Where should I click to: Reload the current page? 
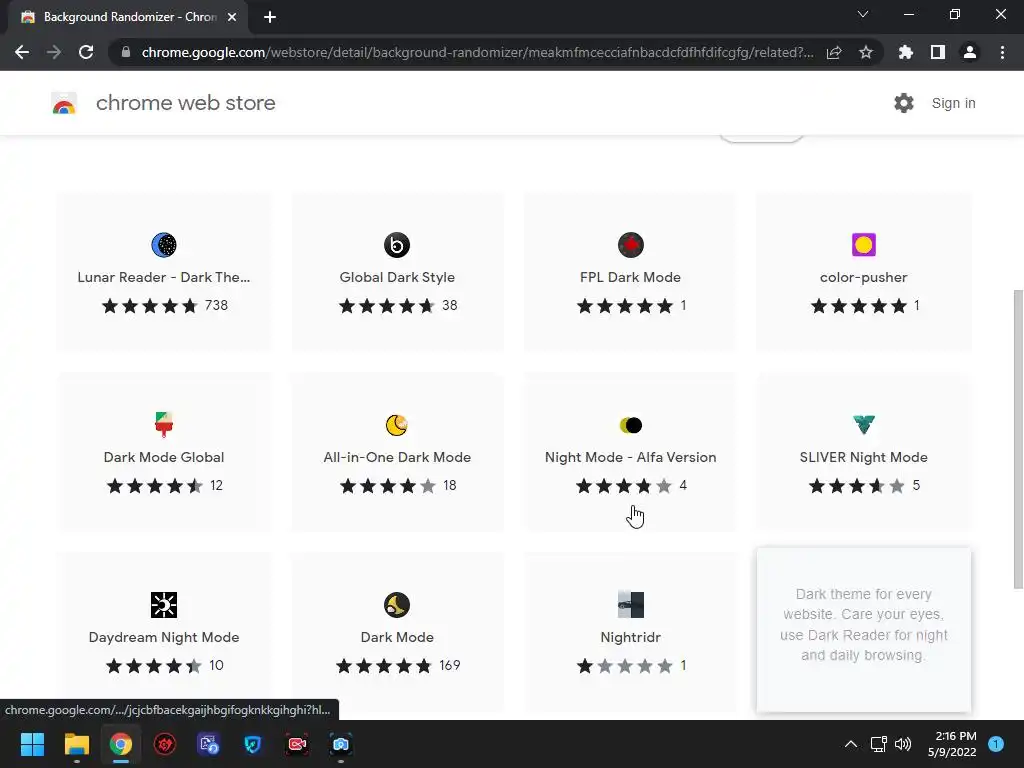point(86,52)
